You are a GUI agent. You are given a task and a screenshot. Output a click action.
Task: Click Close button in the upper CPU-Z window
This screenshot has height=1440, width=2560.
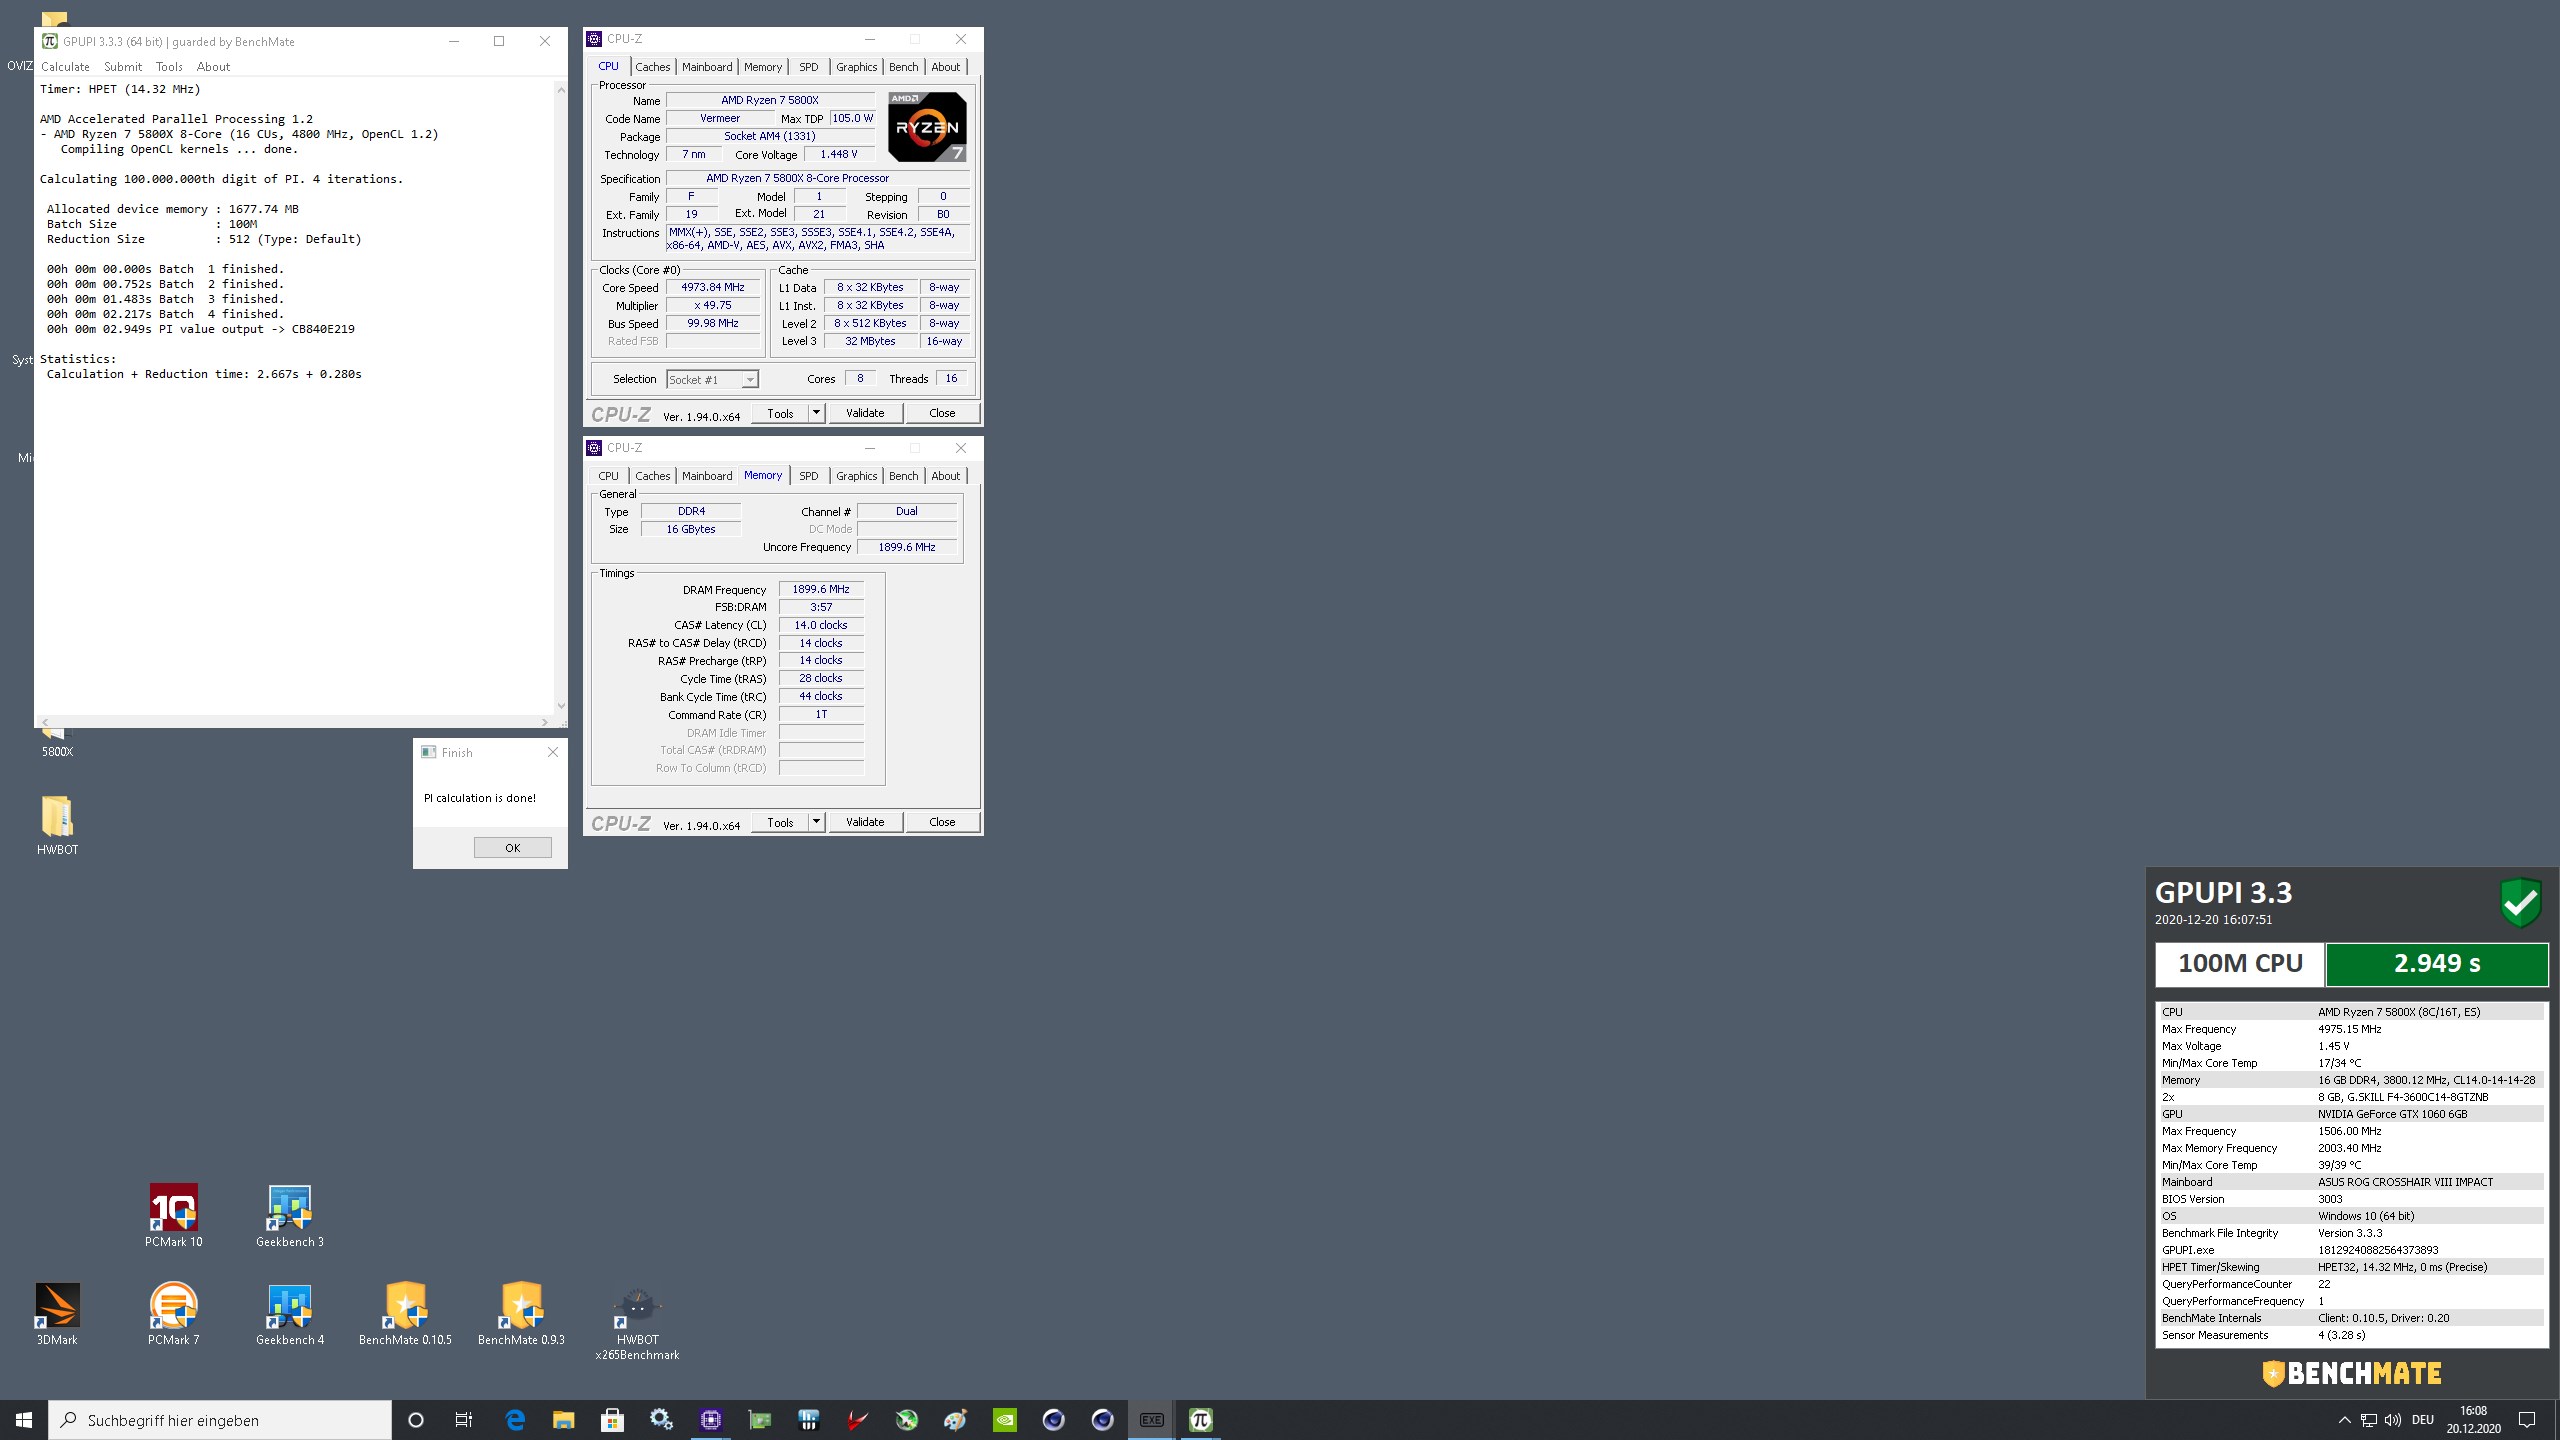[x=942, y=413]
